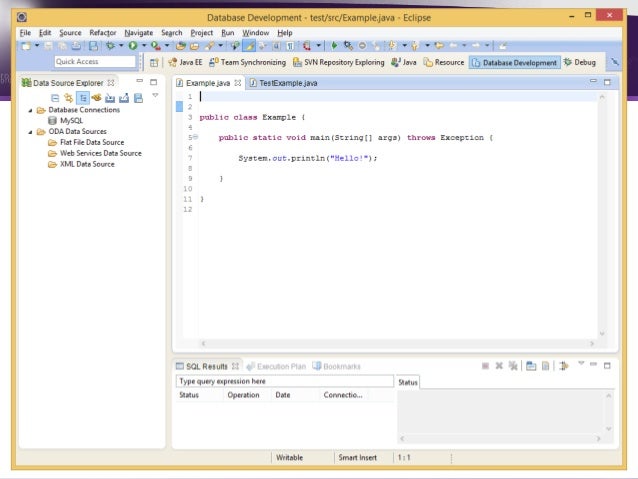Click the Open Perspective icon
Image resolution: width=638 pixels, height=479 pixels.
pos(154,62)
